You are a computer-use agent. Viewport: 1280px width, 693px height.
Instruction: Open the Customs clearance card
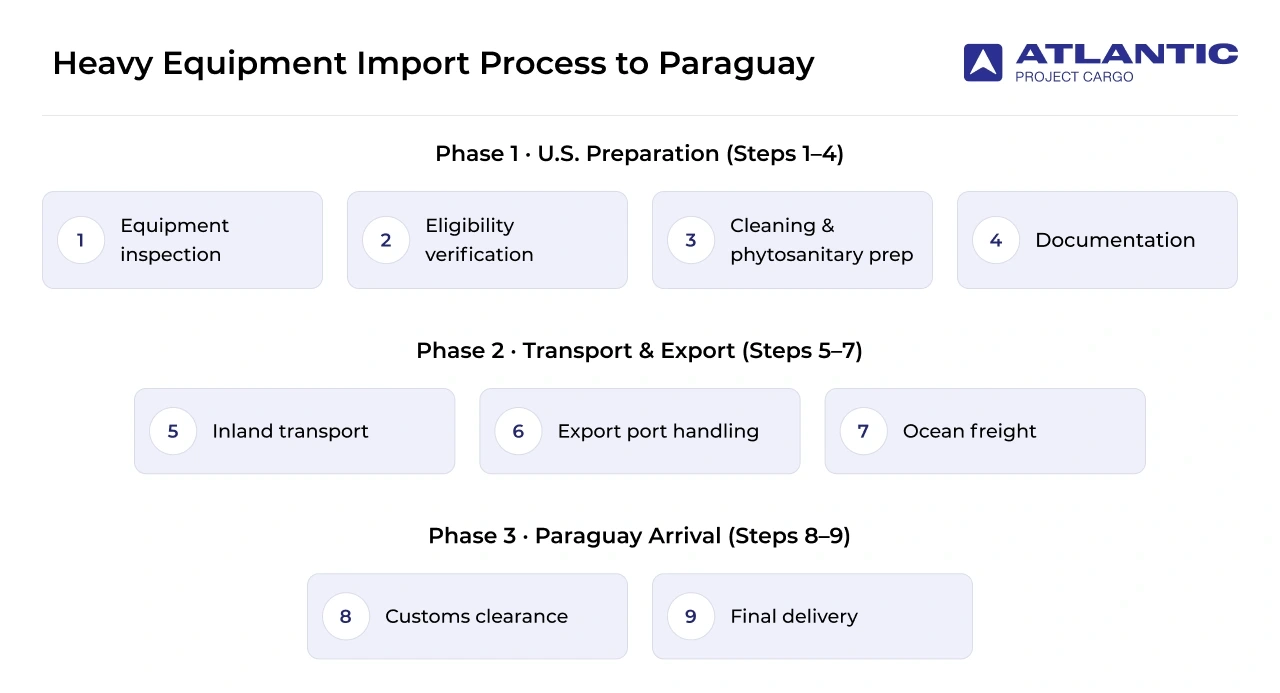[467, 616]
